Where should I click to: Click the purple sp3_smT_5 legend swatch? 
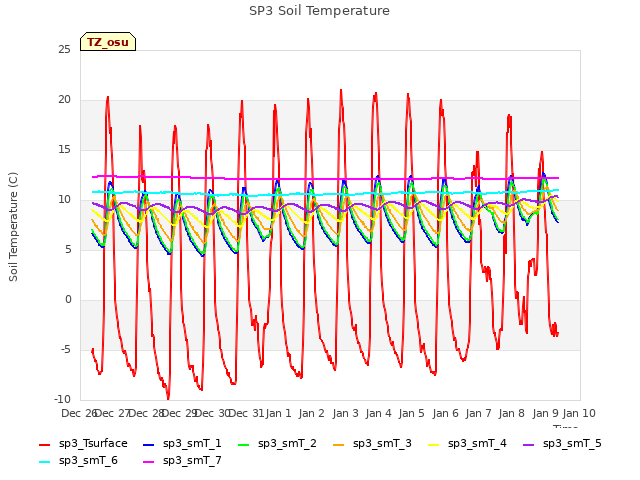coord(529,444)
